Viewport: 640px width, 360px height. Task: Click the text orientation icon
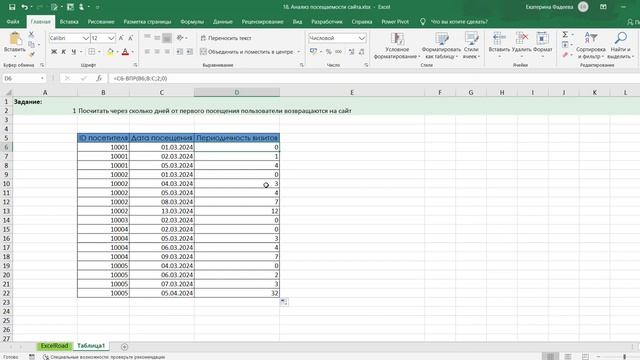click(180, 38)
